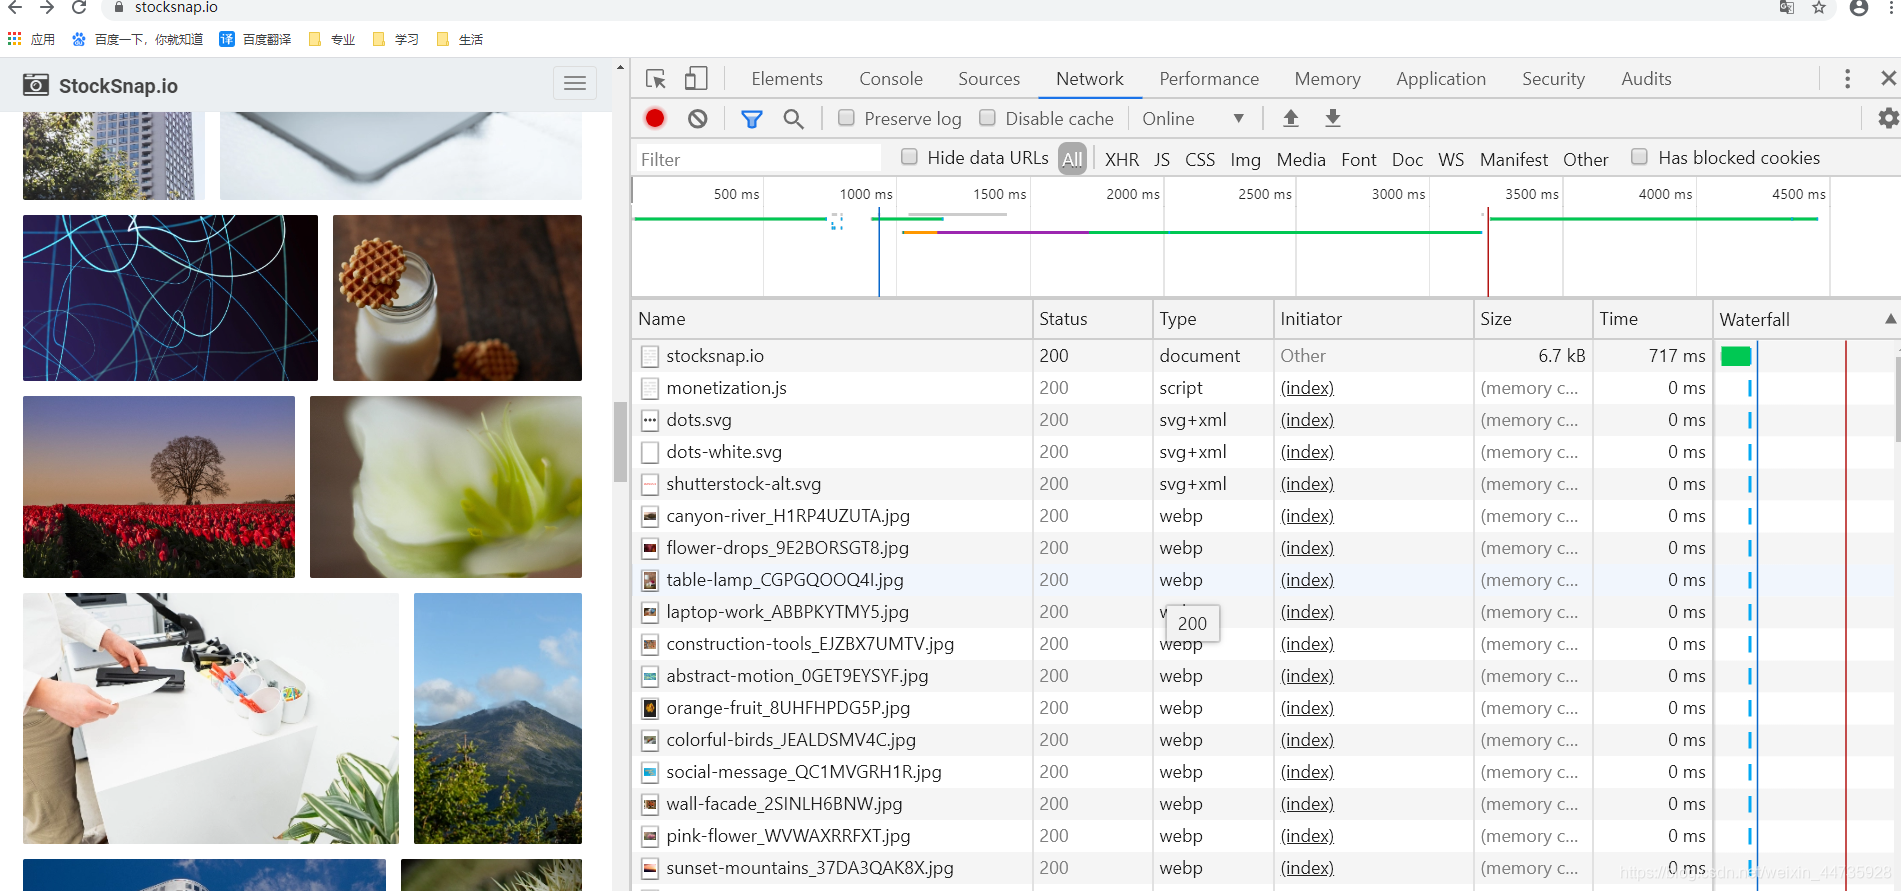1901x891 pixels.
Task: Filter requests by XHR
Action: click(1122, 159)
